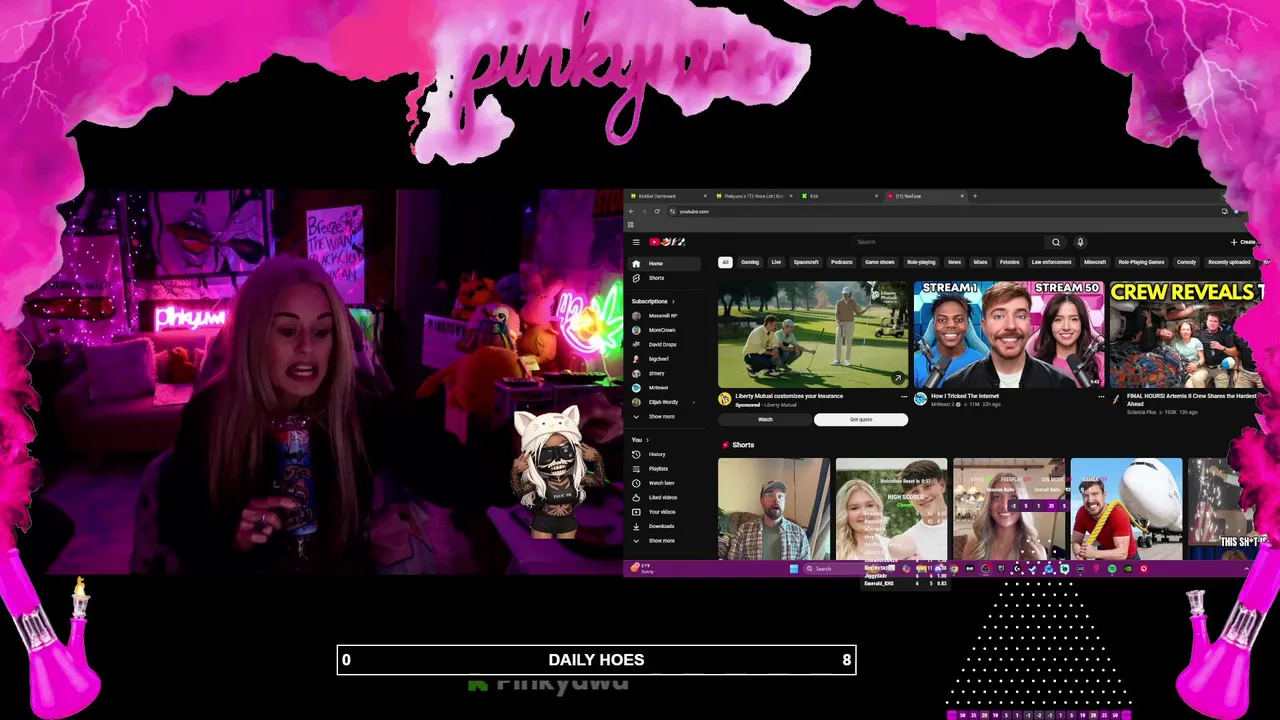Click the site info icon beside youtube.com
The image size is (1280, 720).
[673, 211]
